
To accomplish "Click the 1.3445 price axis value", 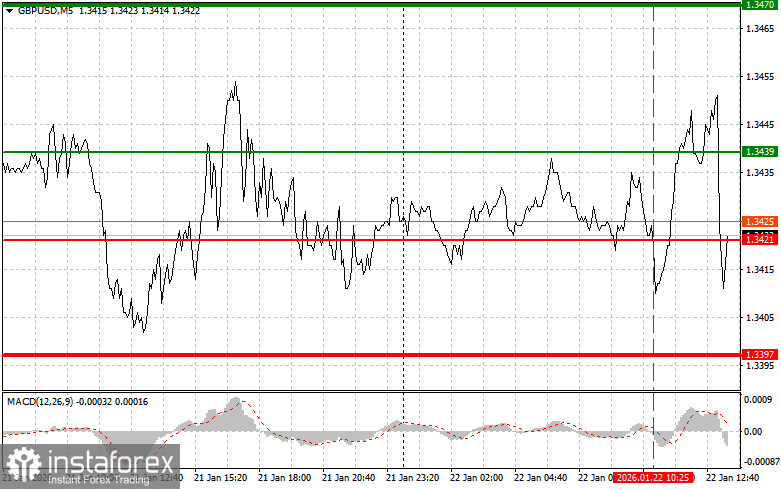I will (x=760, y=124).
